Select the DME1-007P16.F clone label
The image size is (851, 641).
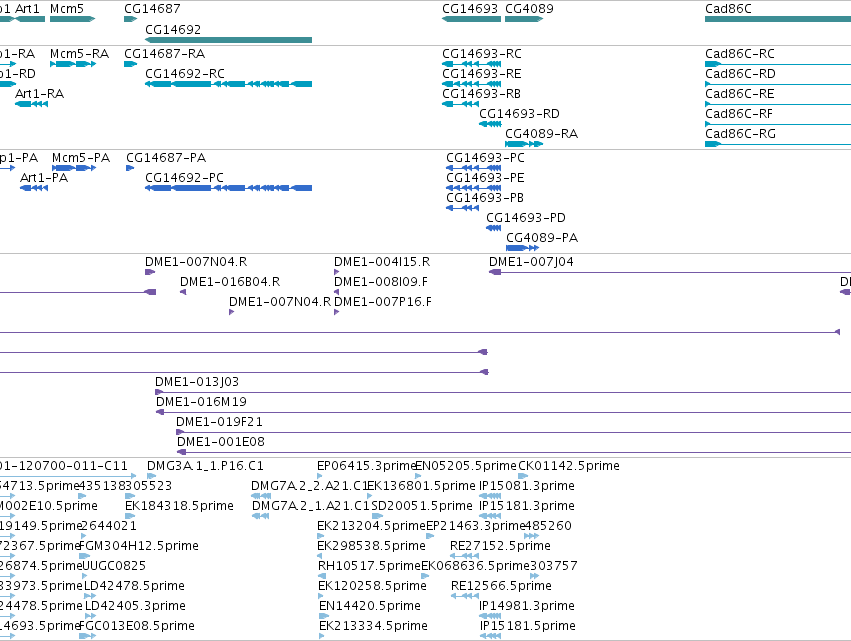383,302
